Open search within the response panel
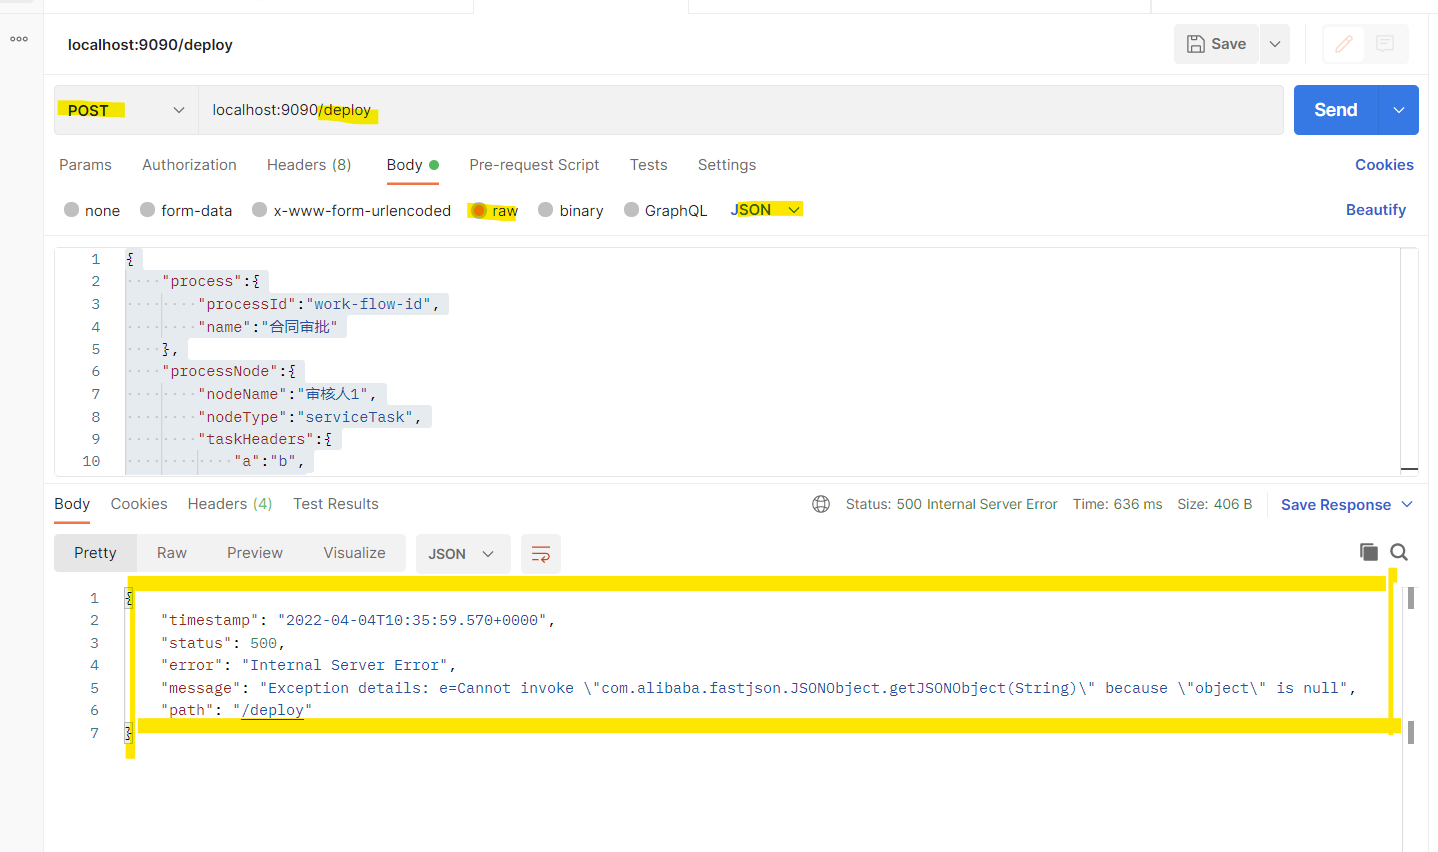 [x=1398, y=551]
